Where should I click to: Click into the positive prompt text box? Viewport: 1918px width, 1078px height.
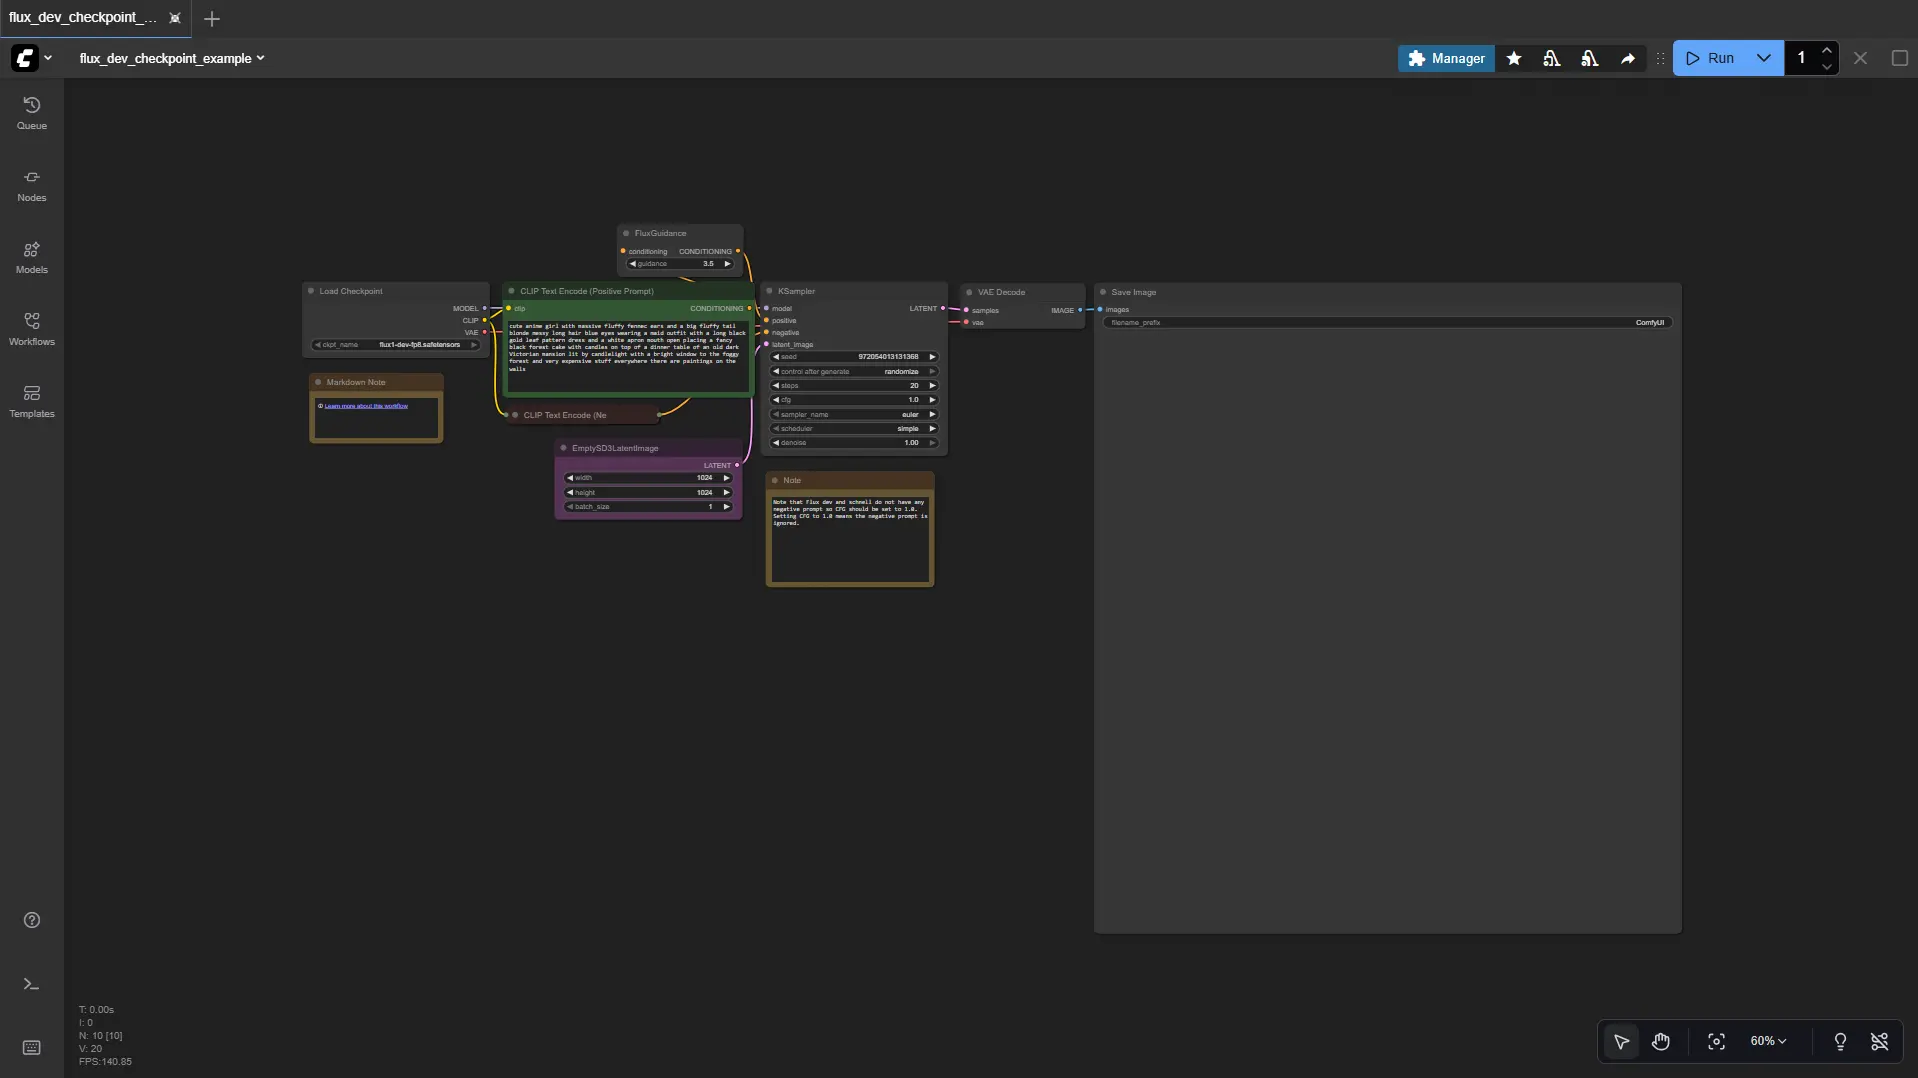point(628,357)
